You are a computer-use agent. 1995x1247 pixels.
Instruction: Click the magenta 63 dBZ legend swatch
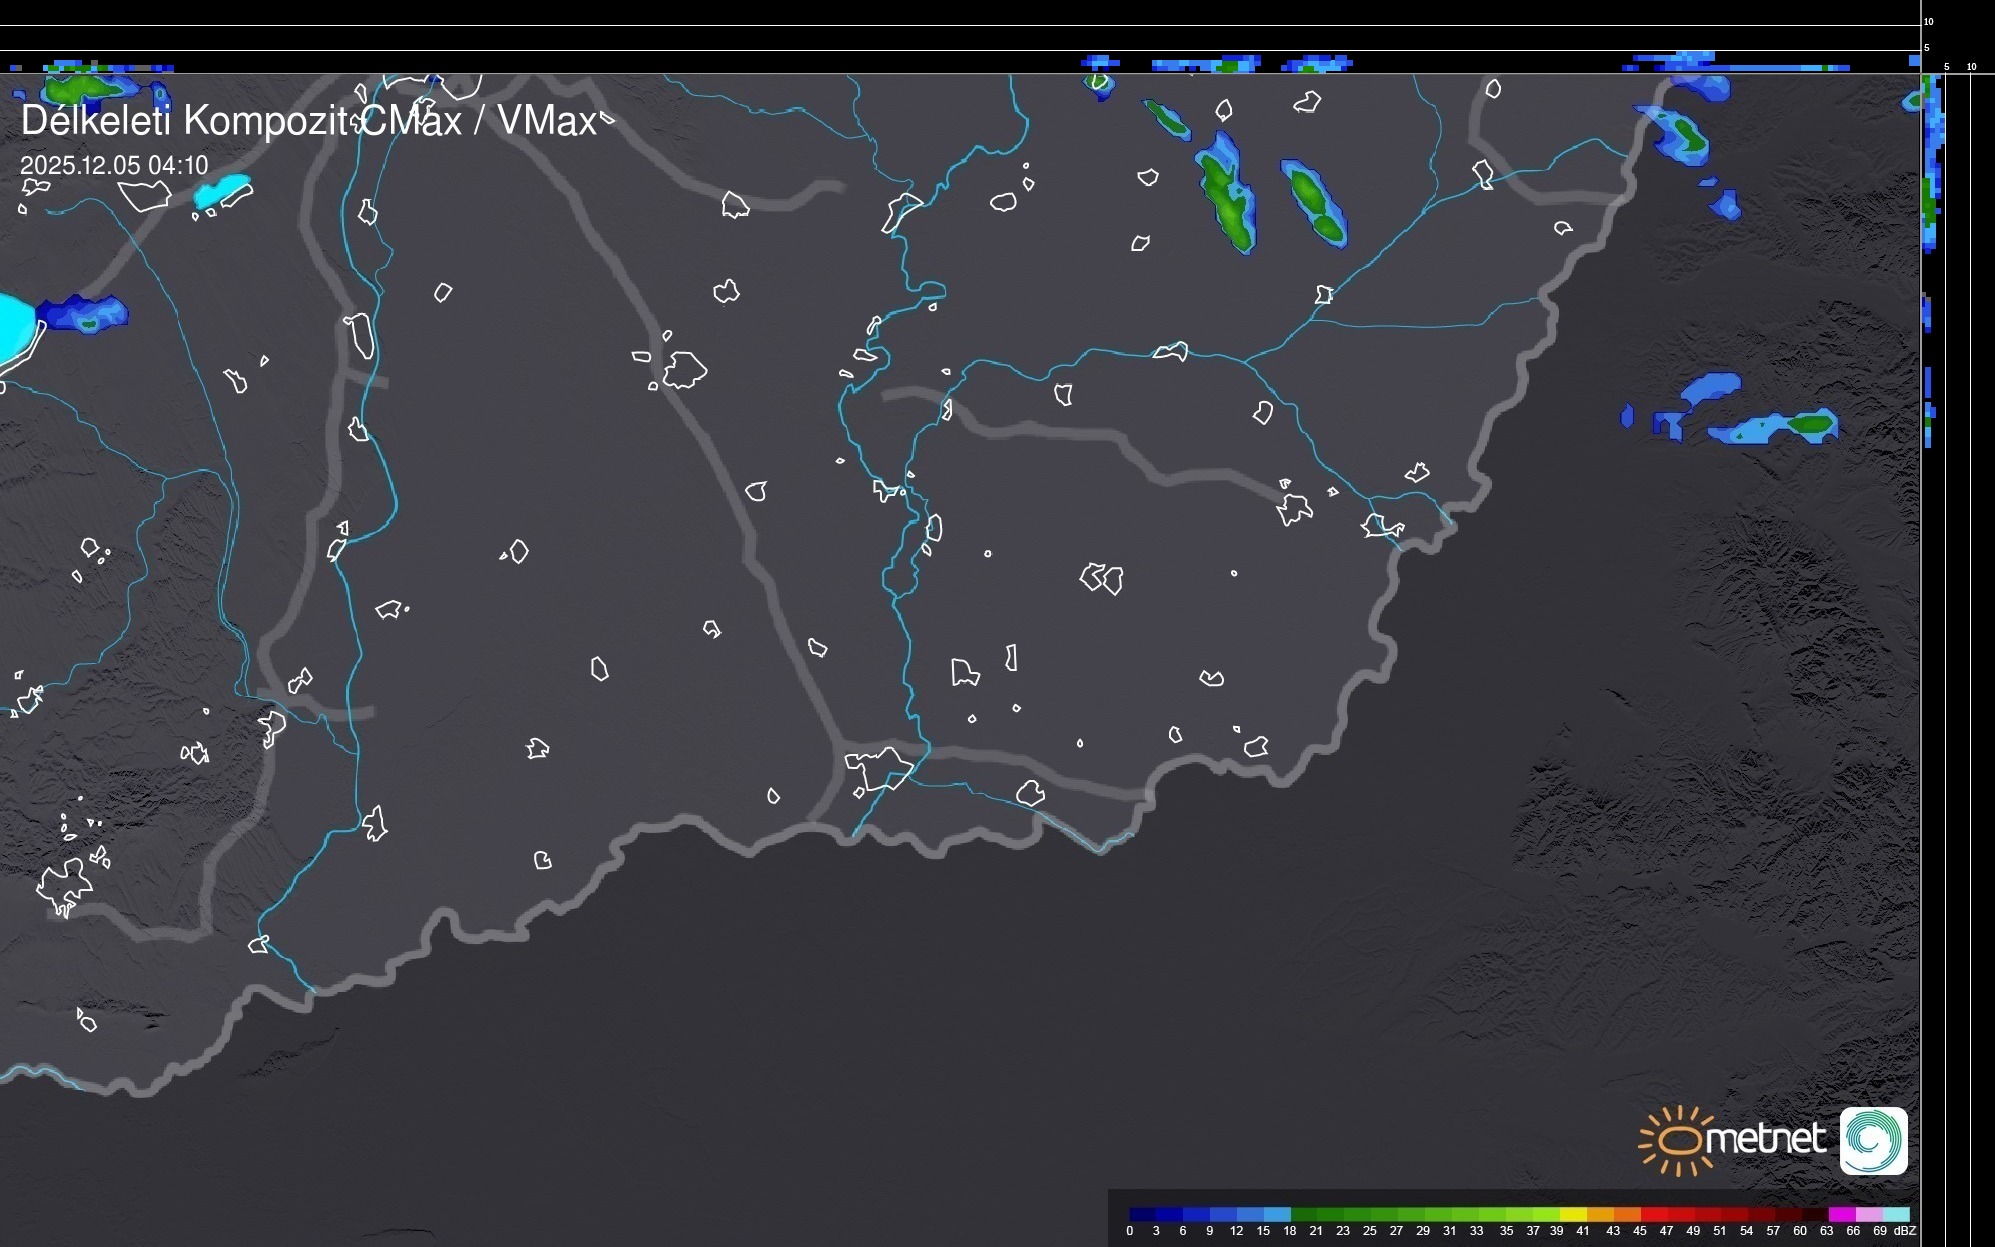1842,1214
